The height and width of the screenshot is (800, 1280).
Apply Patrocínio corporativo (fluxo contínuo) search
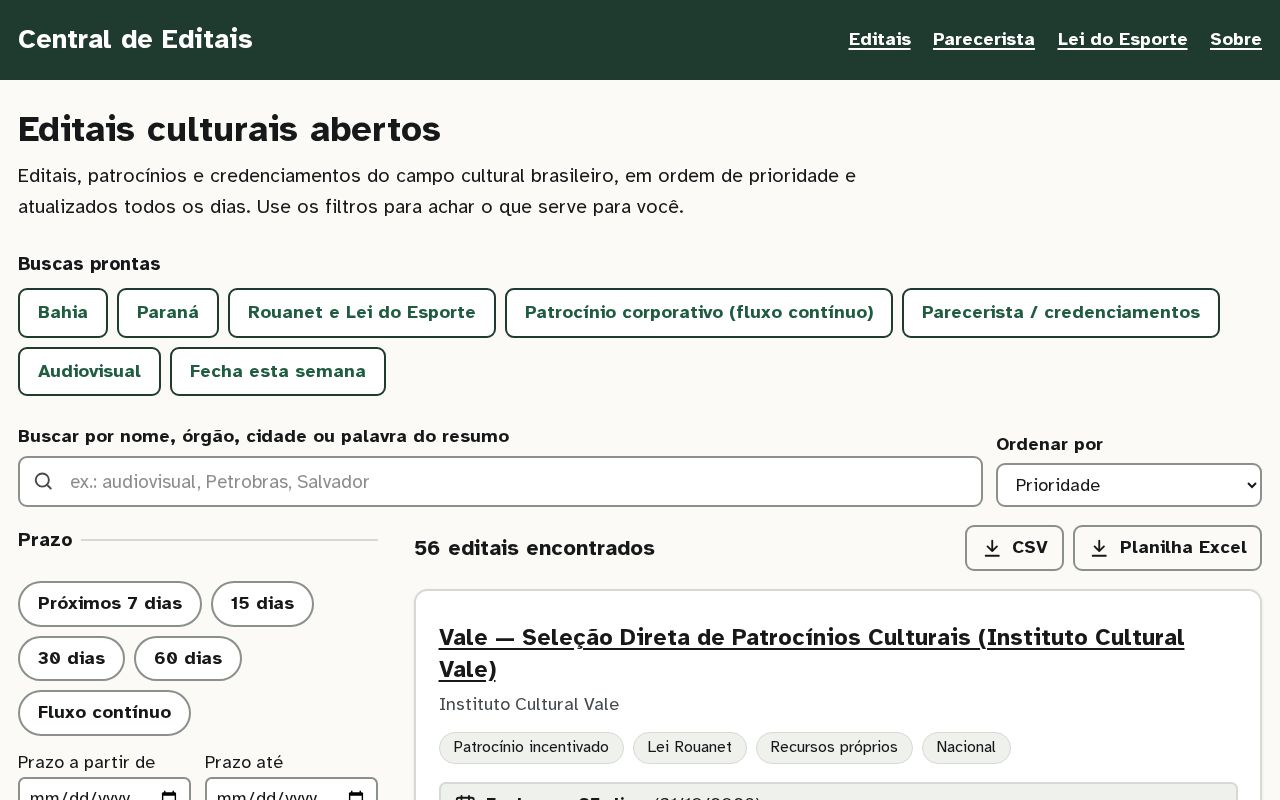coord(699,313)
